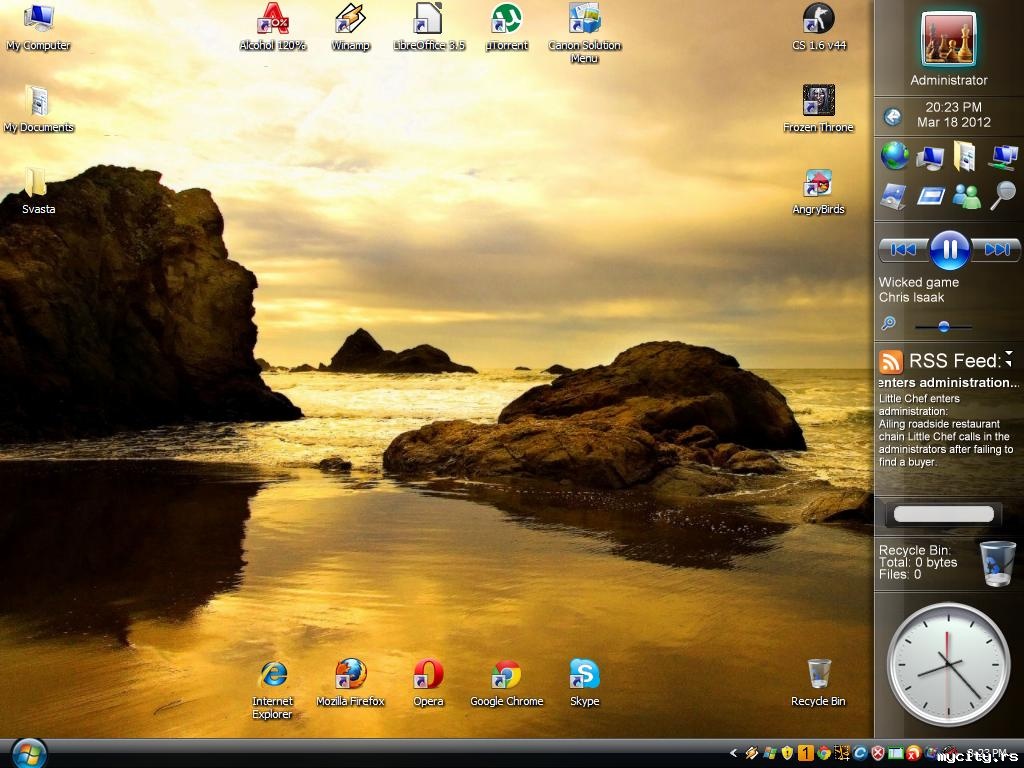Click the Administrator user picture
The width and height of the screenshot is (1024, 768).
(948, 39)
